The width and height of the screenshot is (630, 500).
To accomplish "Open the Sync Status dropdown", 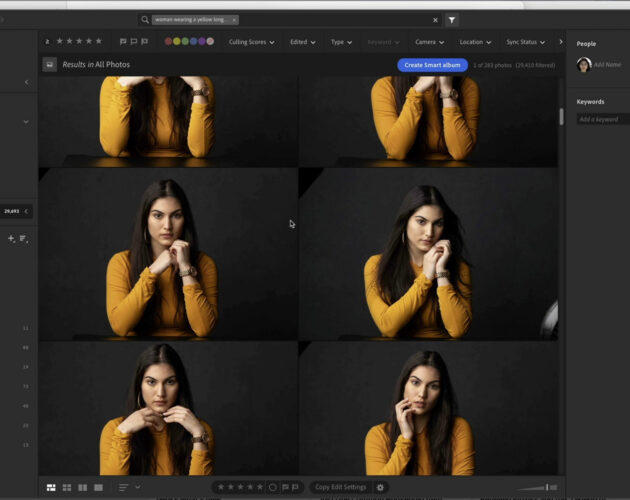I will click(x=525, y=42).
